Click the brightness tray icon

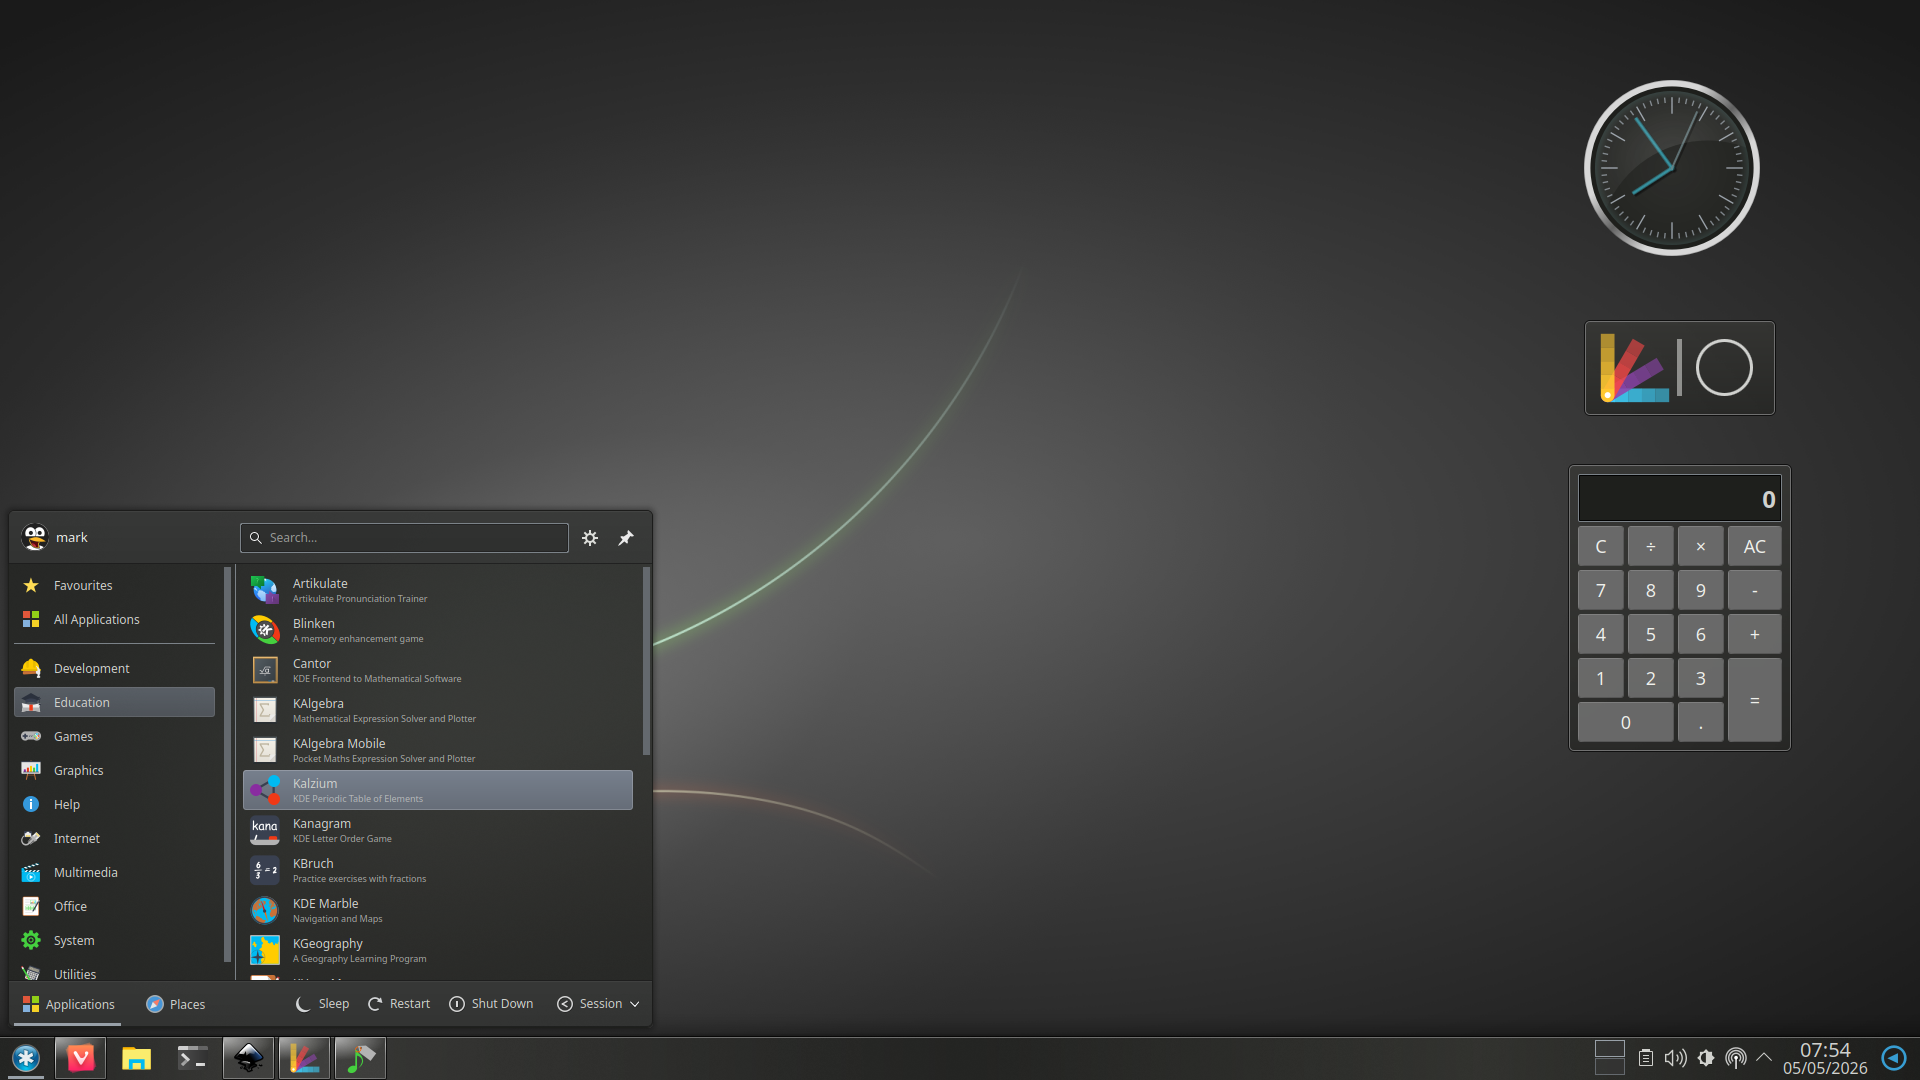(x=1706, y=1057)
